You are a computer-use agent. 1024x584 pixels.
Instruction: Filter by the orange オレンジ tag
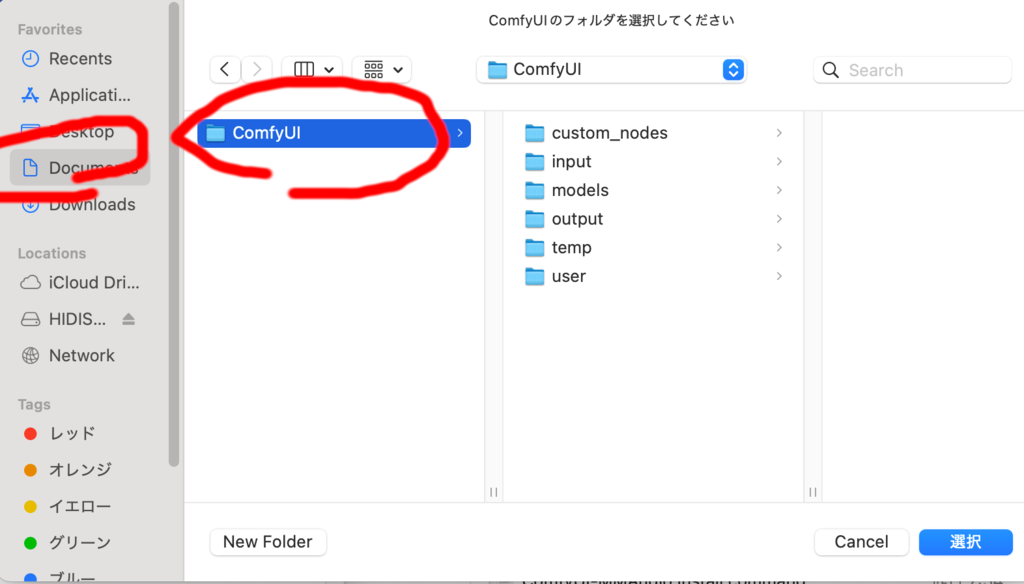tap(80, 470)
